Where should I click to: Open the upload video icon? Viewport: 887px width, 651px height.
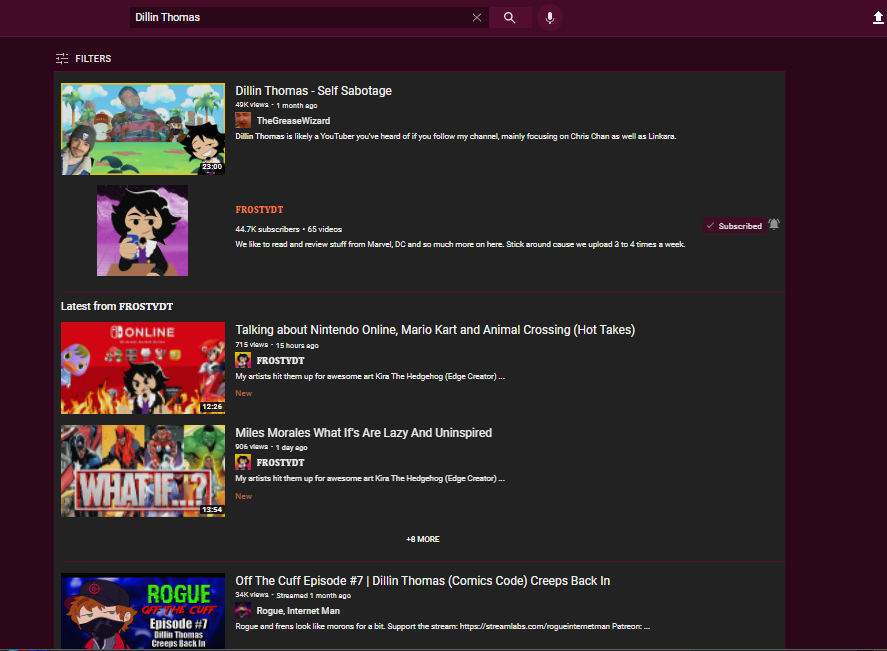(x=877, y=18)
